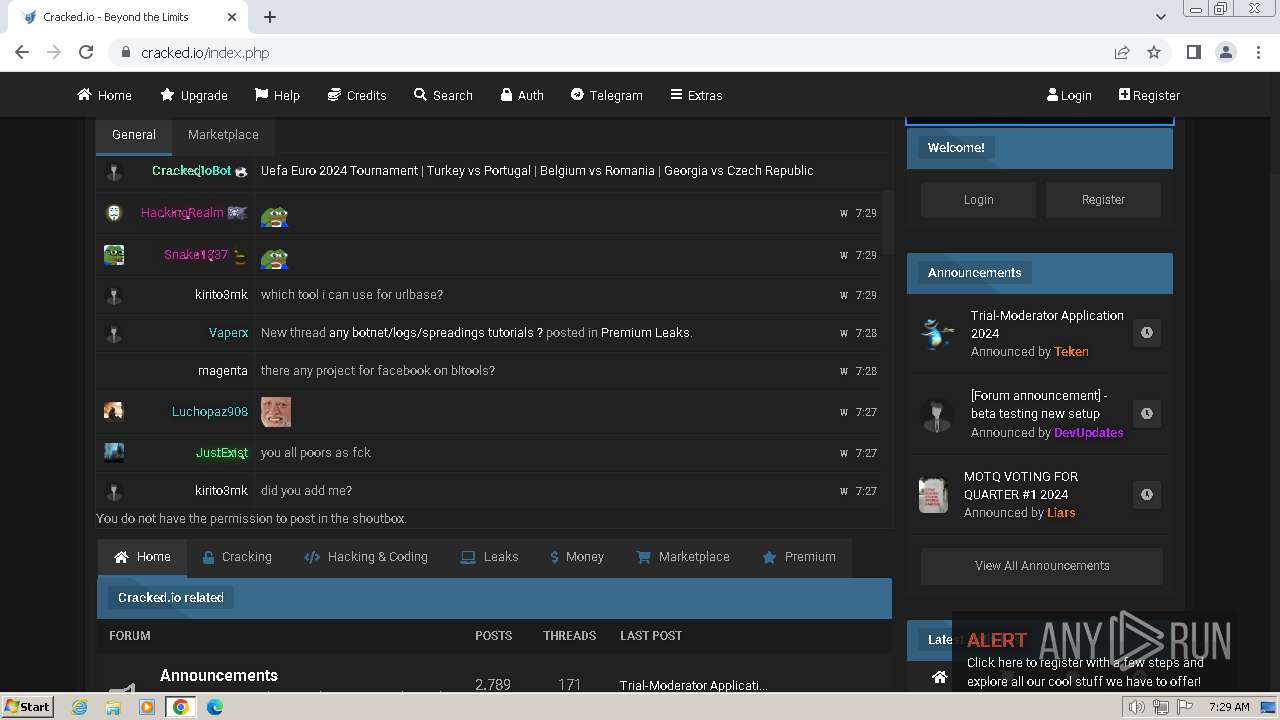The height and width of the screenshot is (720, 1280).
Task: Click the Login button in Welcome panel
Action: coord(978,200)
